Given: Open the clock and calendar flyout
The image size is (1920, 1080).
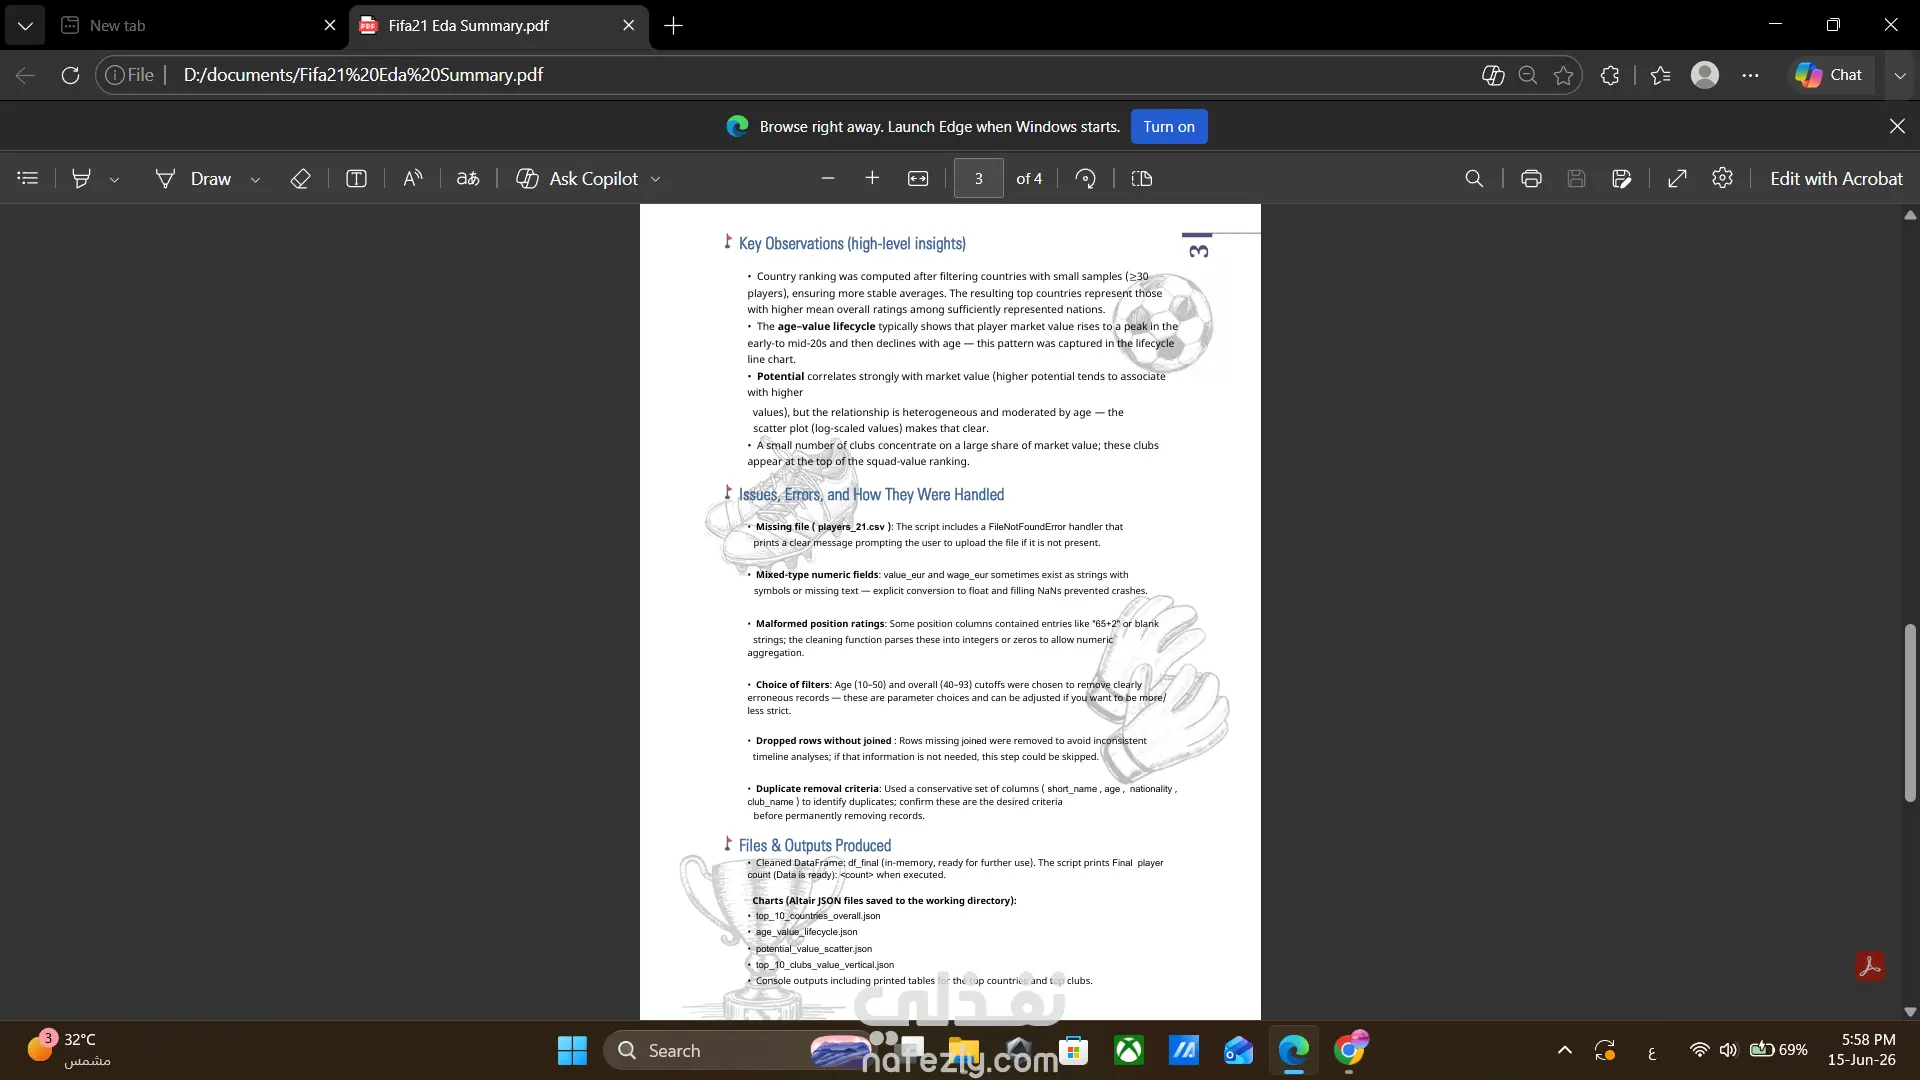Looking at the screenshot, I should [x=1861, y=1050].
